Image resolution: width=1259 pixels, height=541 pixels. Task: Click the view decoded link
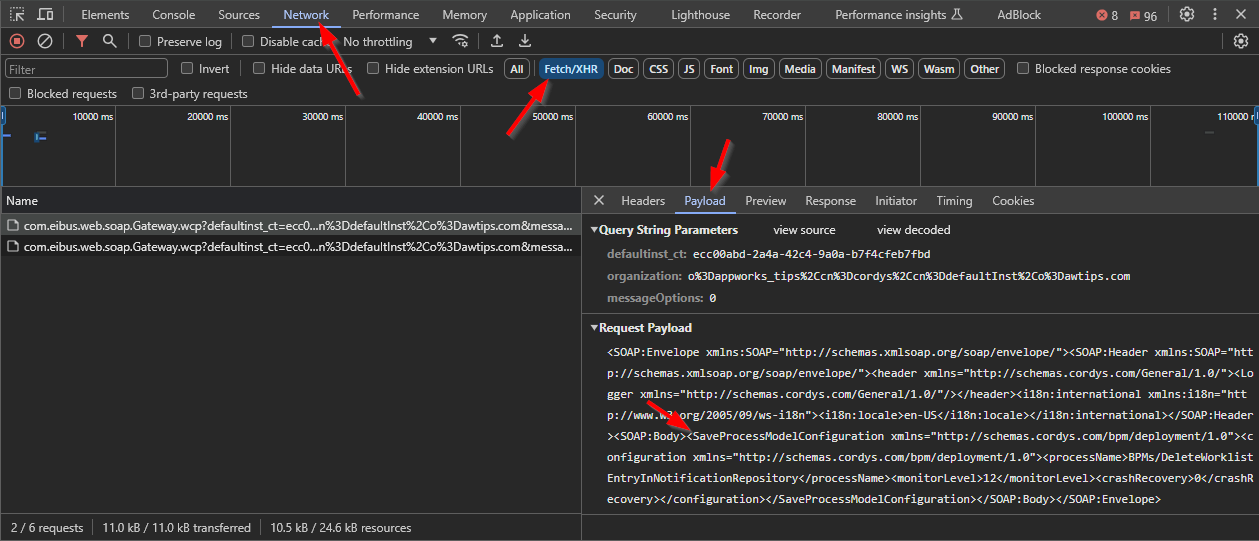[913, 230]
